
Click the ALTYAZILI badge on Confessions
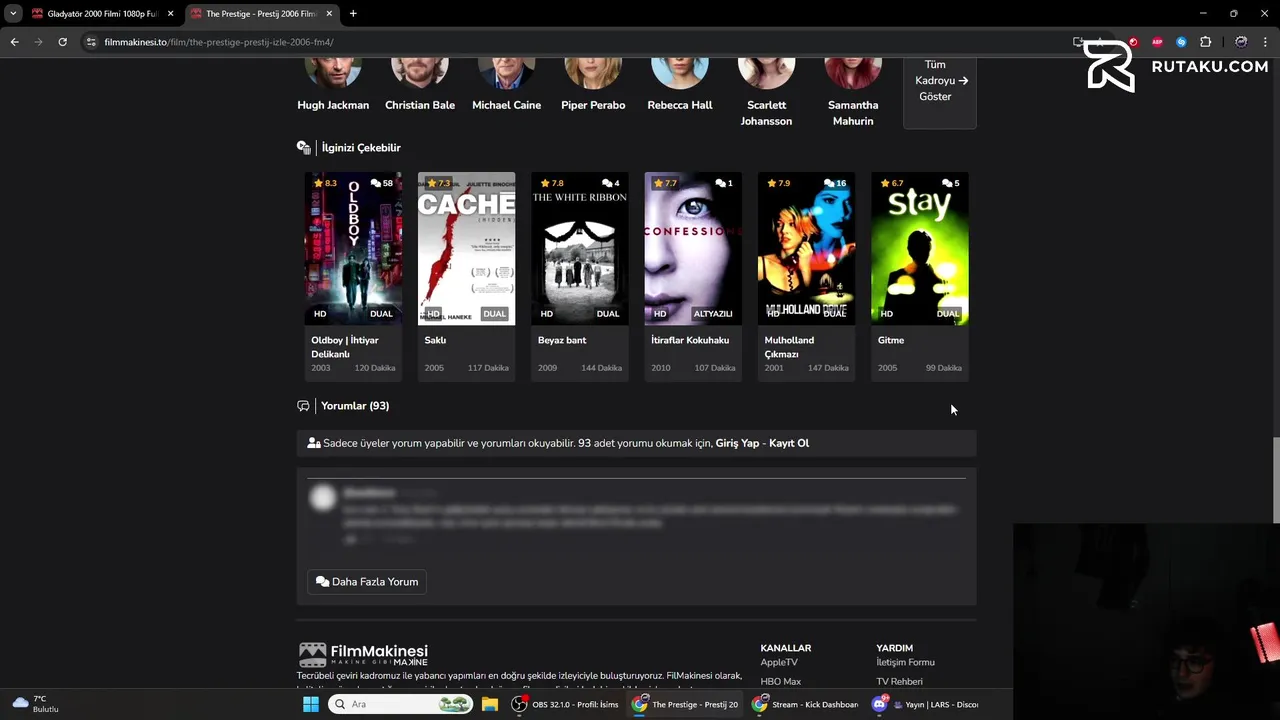click(x=713, y=314)
